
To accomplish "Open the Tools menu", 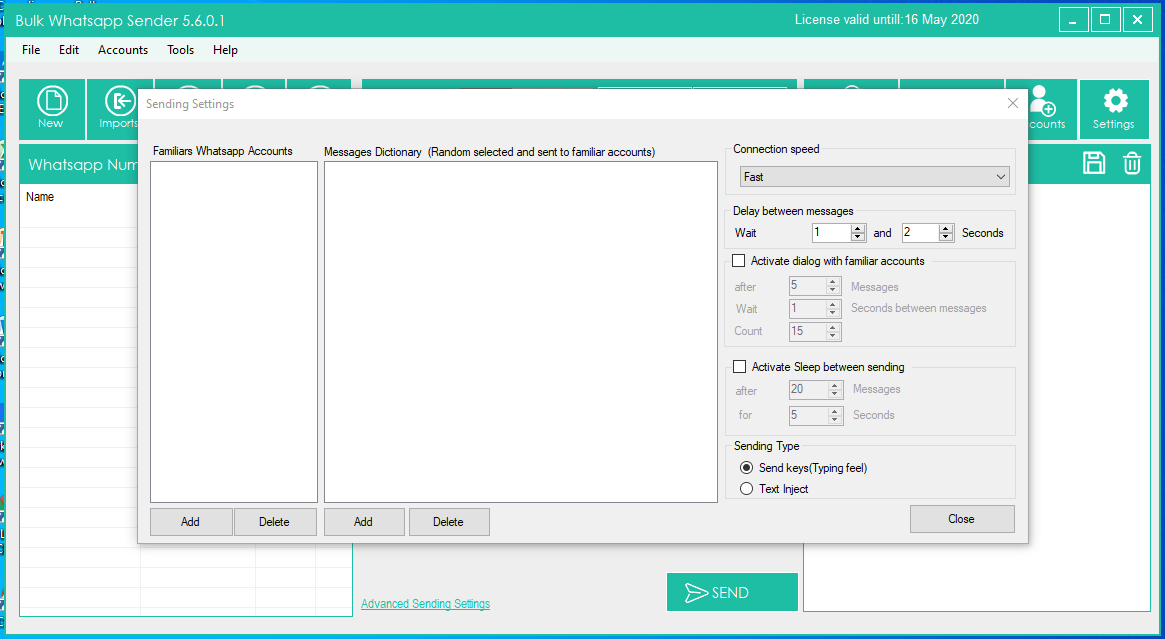I will tap(180, 50).
